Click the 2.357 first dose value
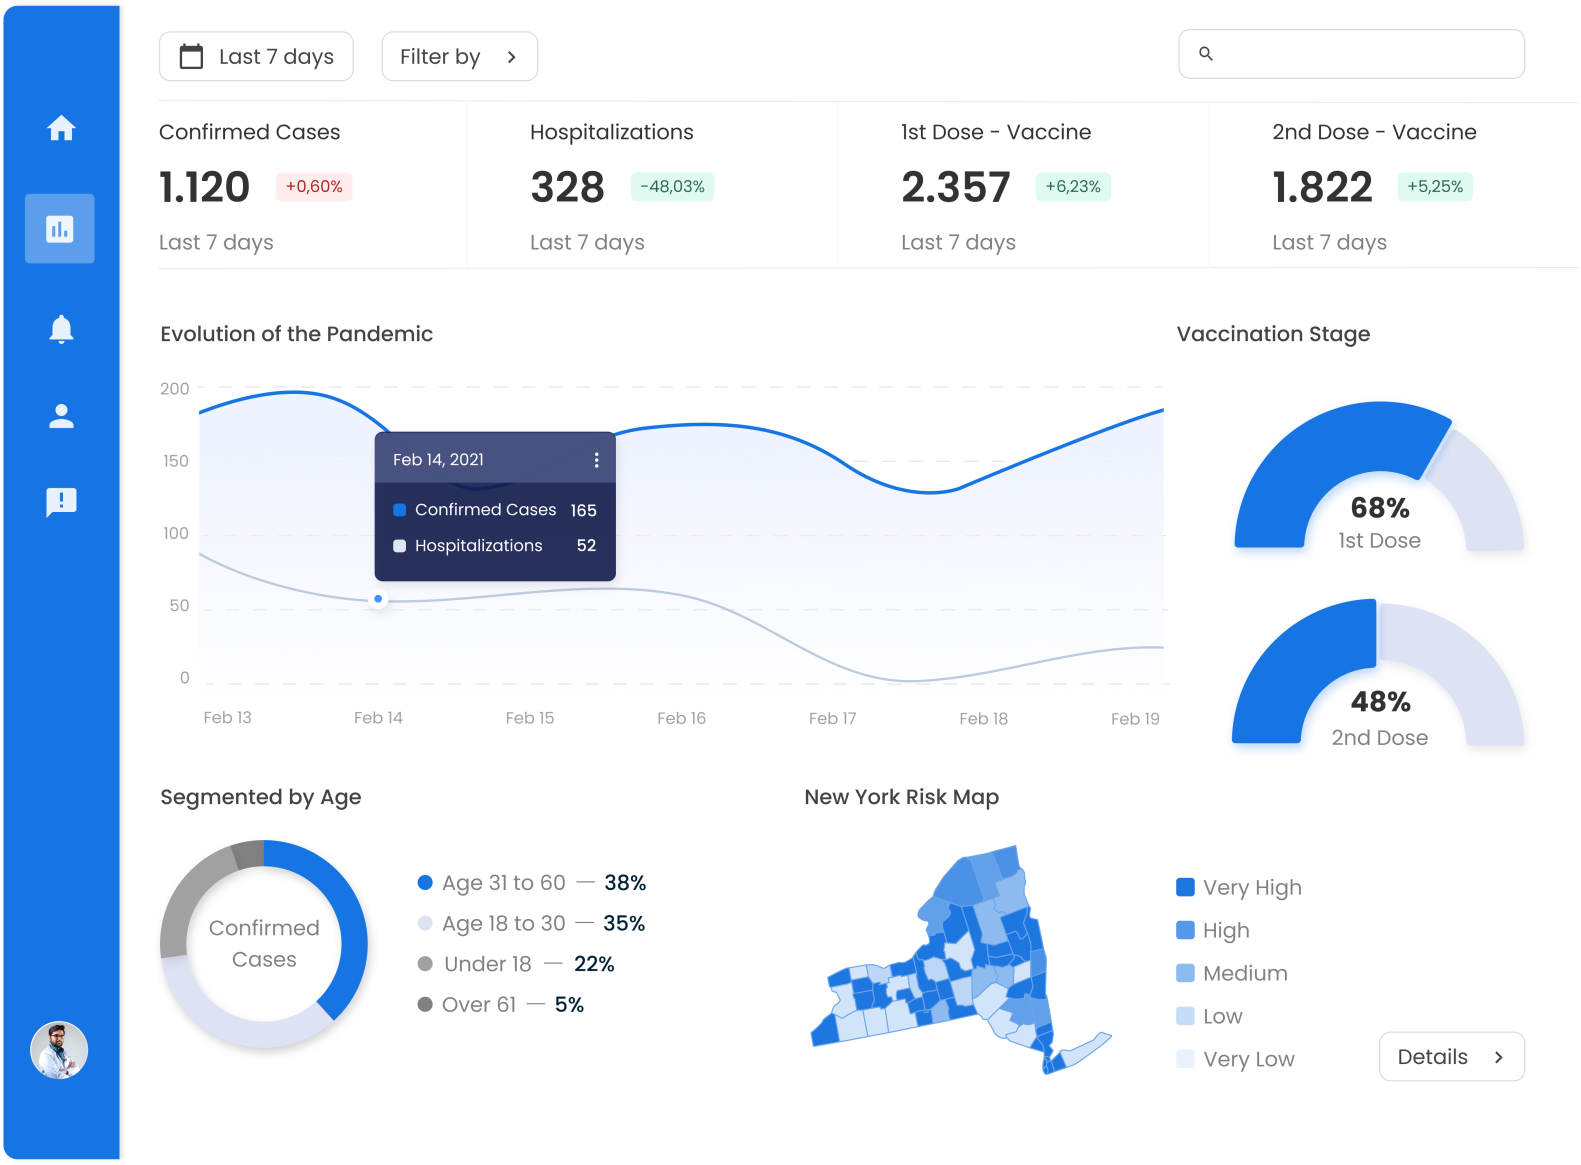This screenshot has width=1581, height=1165. coord(956,187)
